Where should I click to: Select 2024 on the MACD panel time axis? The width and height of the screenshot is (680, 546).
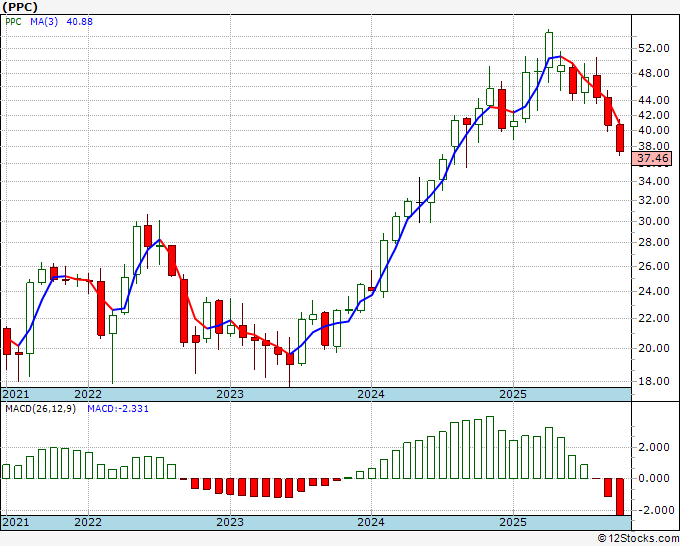(371, 522)
